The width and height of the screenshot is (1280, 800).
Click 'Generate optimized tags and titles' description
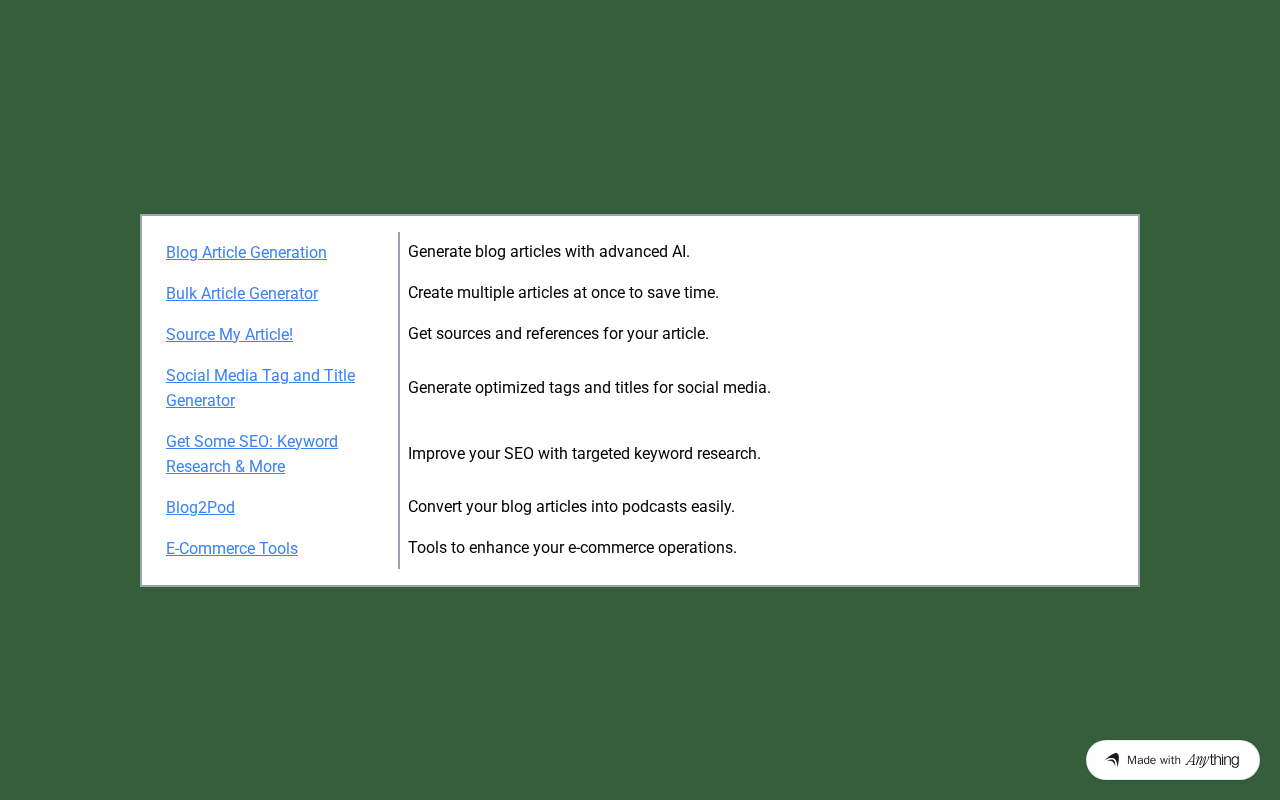click(x=589, y=387)
